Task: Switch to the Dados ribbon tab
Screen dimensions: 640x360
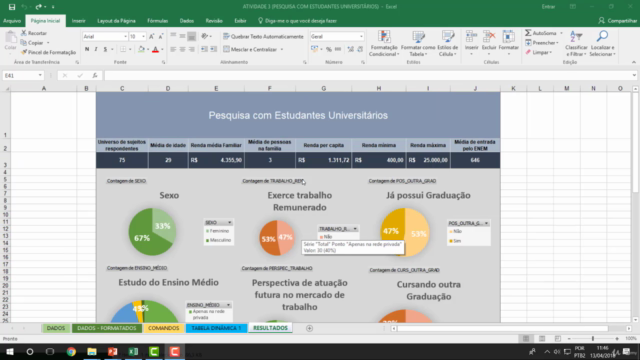Action: 187,21
